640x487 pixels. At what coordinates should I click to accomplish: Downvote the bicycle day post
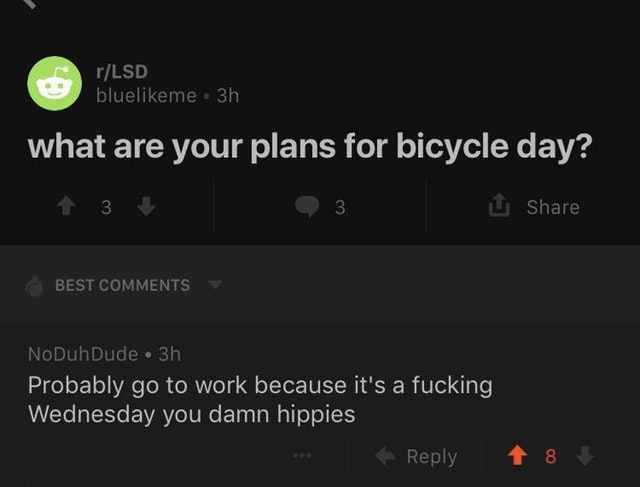[146, 206]
